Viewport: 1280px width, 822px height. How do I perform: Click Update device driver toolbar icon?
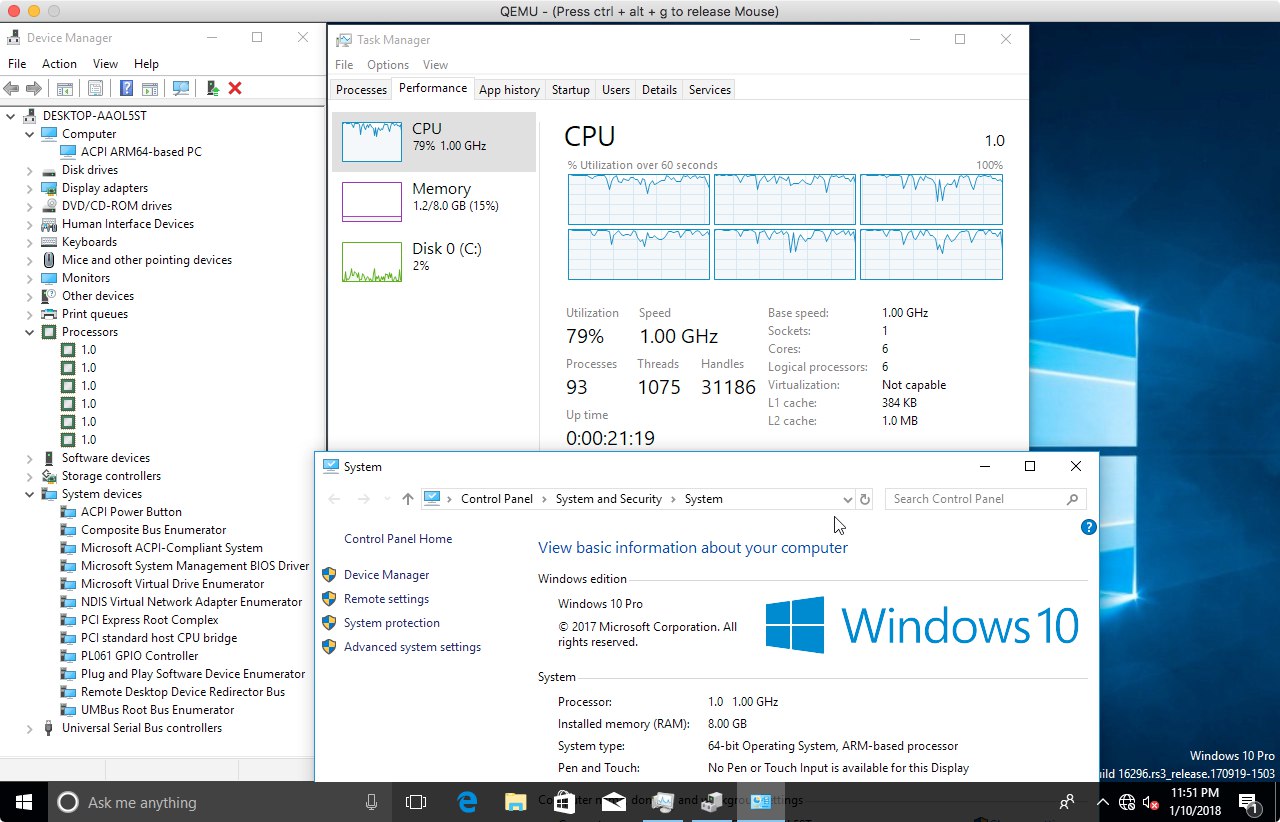(212, 88)
